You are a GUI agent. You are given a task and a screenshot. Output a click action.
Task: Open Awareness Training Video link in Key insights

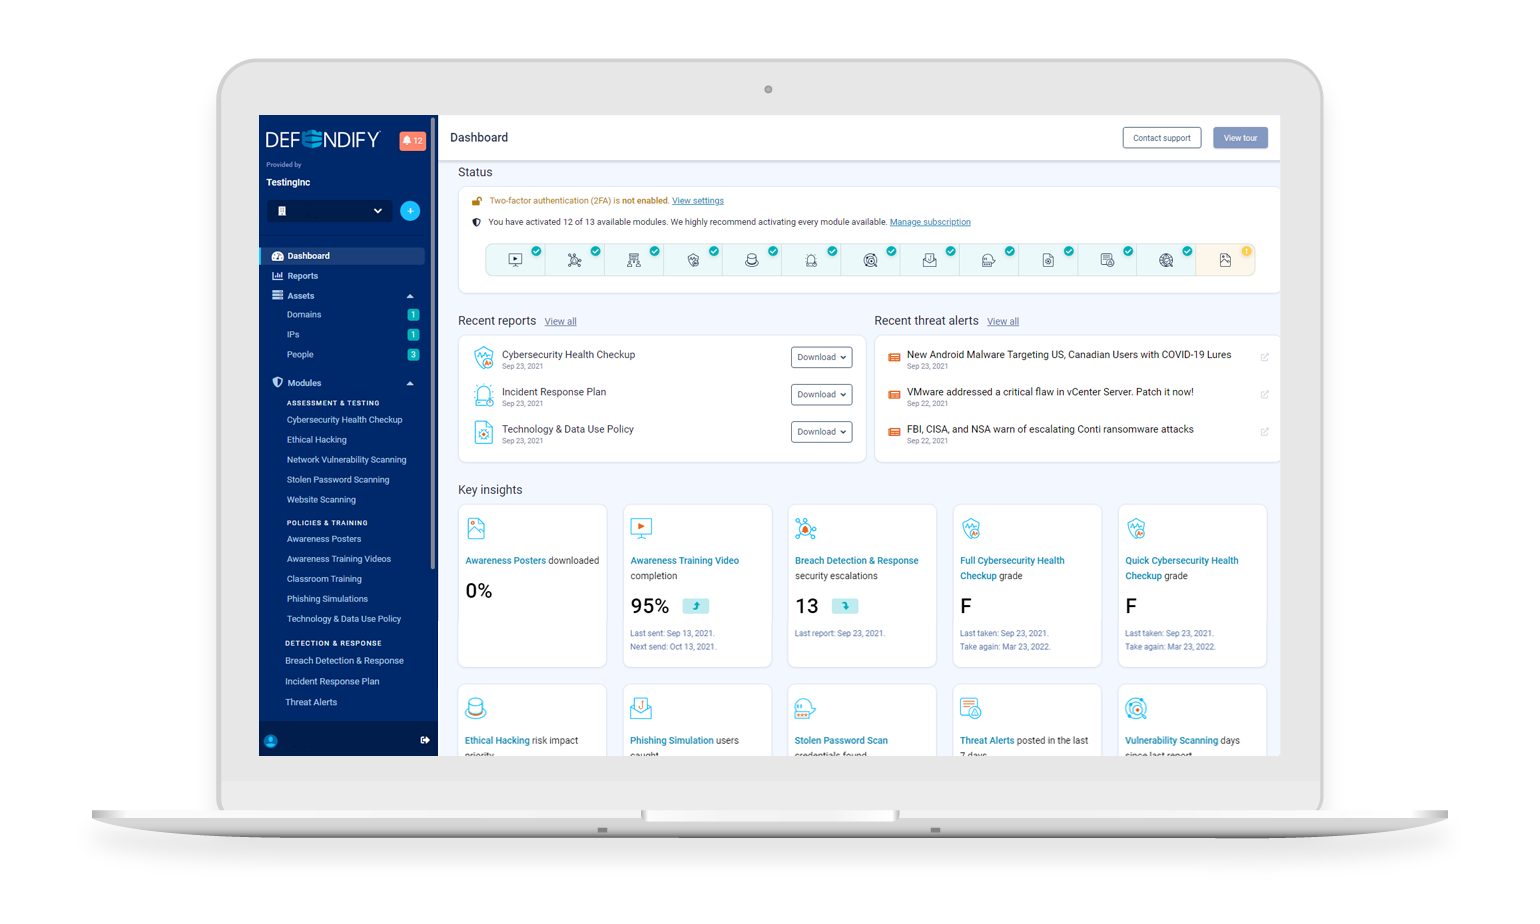684,561
